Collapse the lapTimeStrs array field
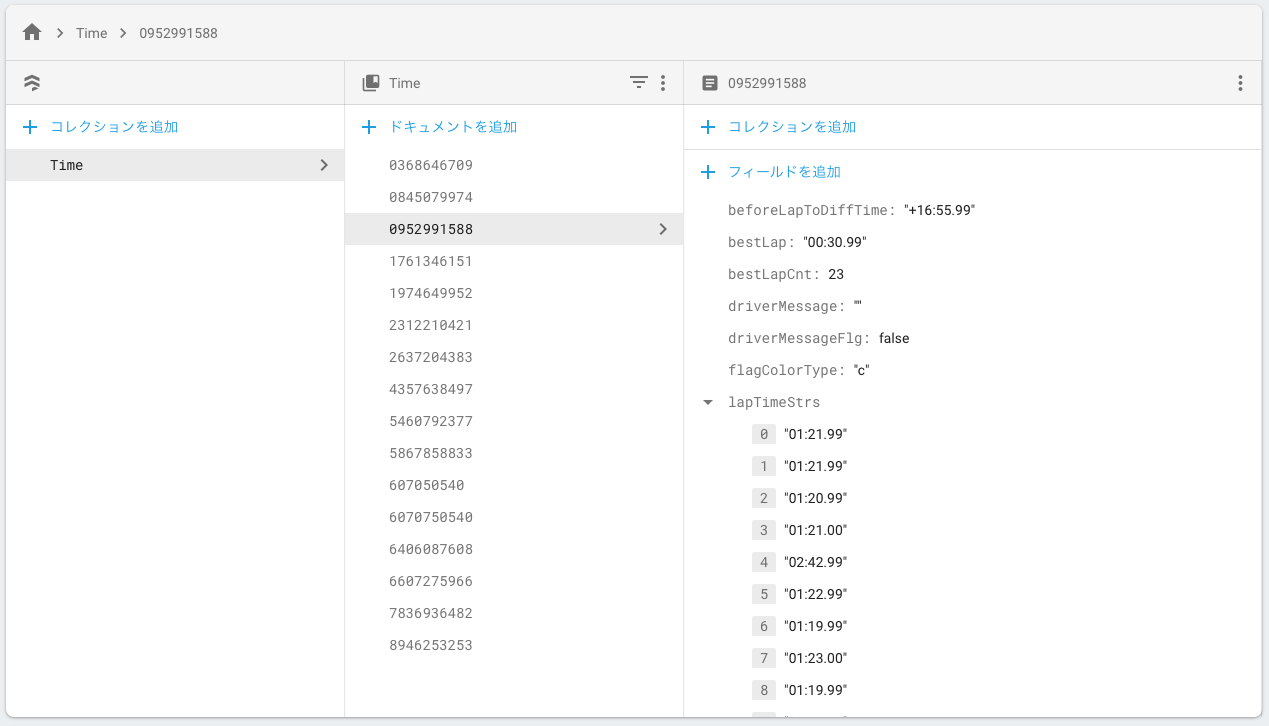 (708, 401)
